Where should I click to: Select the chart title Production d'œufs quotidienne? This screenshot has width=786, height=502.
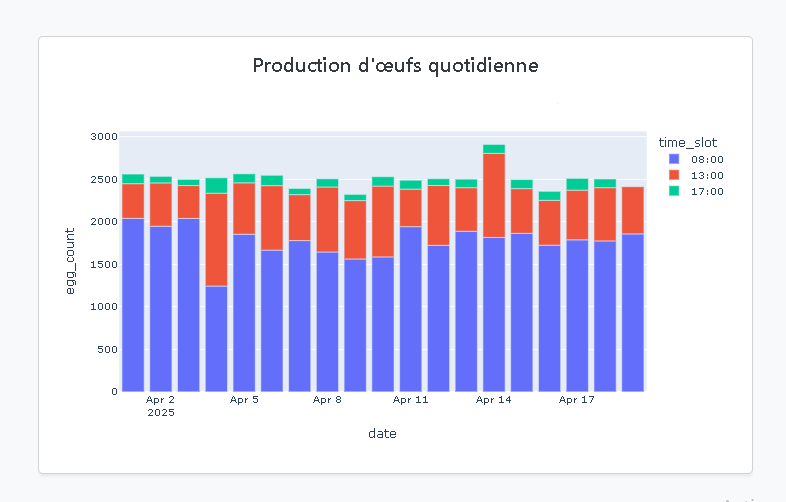click(x=395, y=66)
